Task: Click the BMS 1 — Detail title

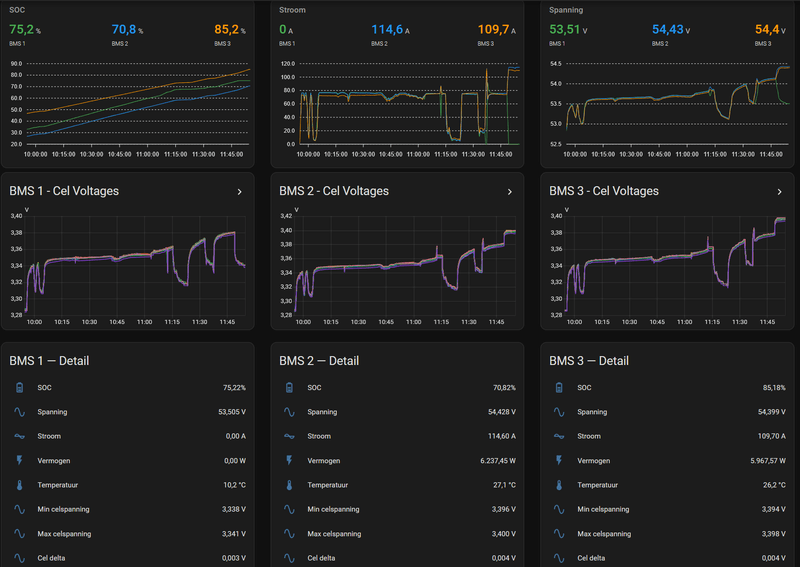Action: pos(49,361)
